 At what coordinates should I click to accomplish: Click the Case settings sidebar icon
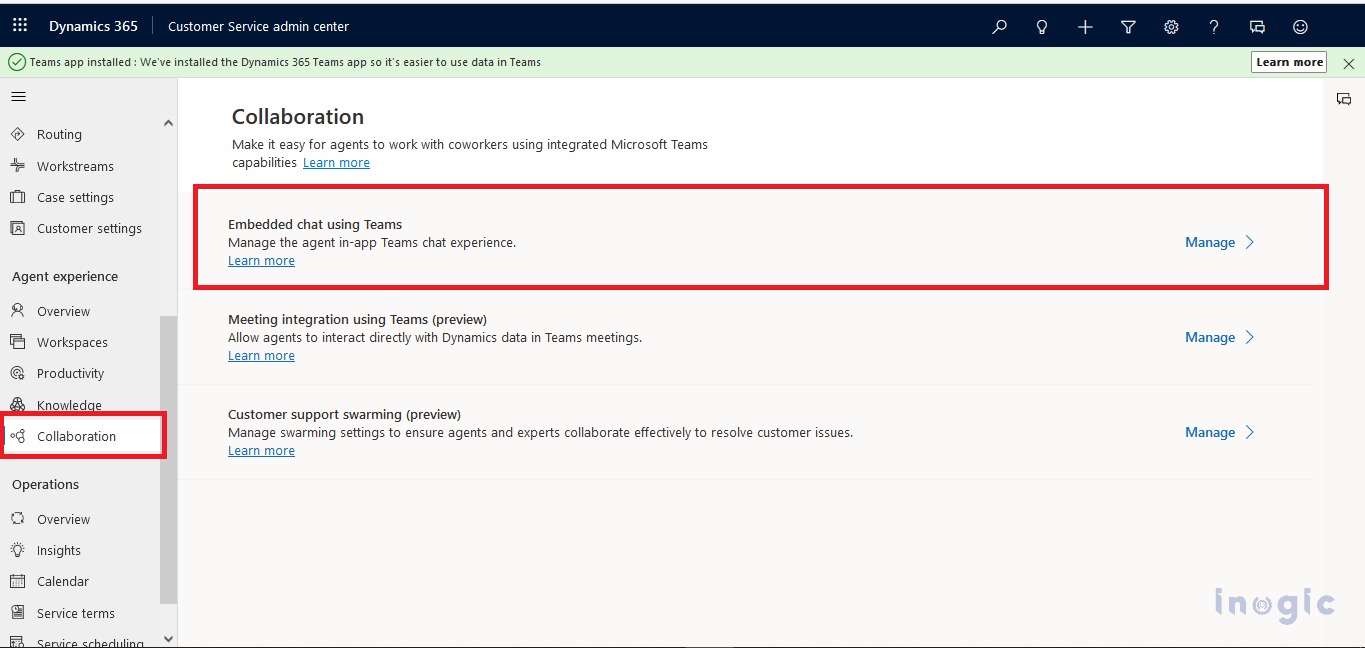(x=17, y=197)
